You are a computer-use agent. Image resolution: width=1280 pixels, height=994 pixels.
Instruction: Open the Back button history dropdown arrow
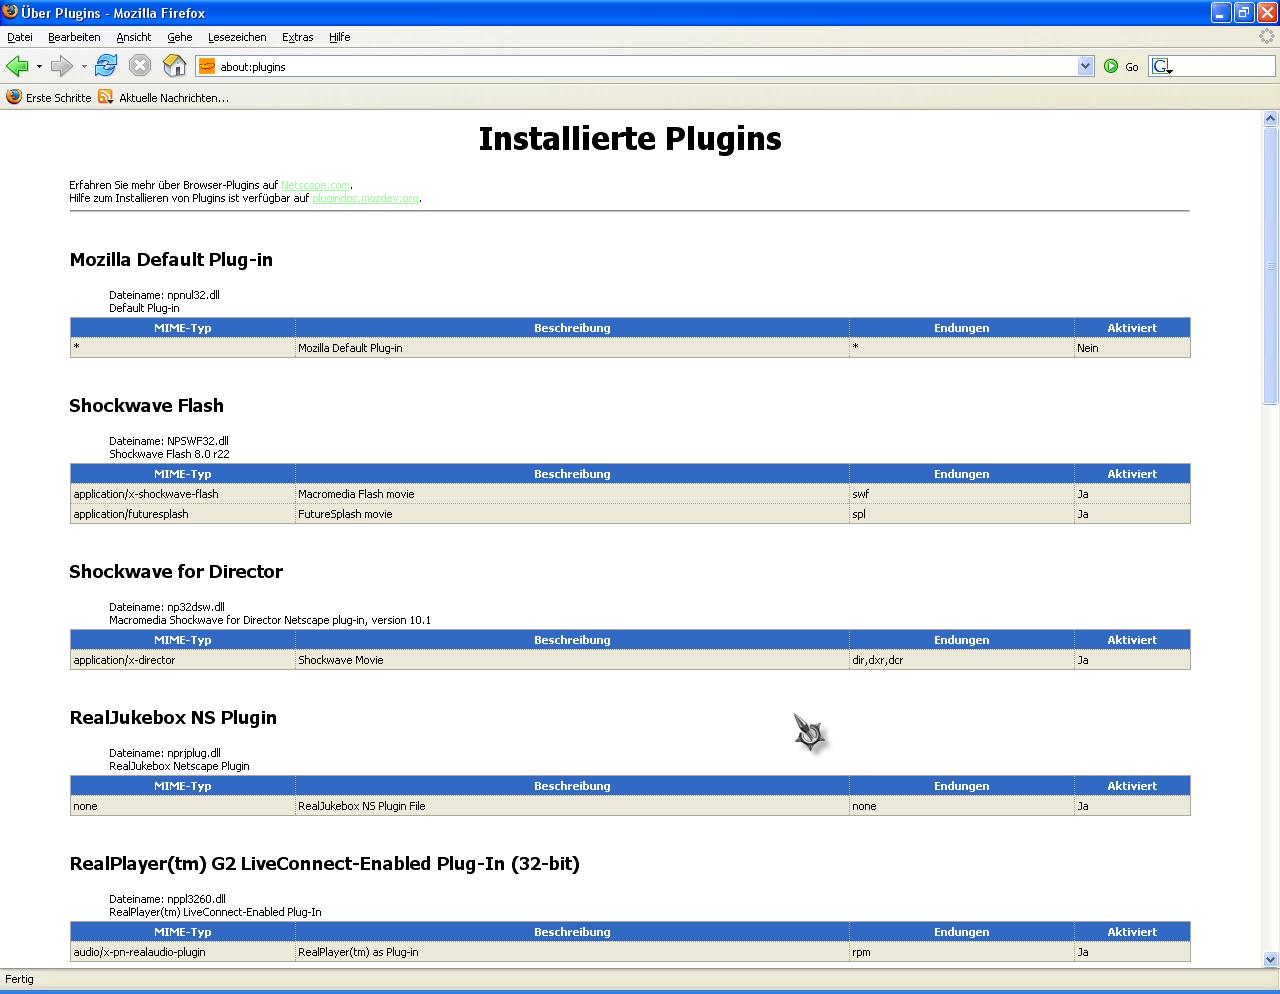click(39, 67)
